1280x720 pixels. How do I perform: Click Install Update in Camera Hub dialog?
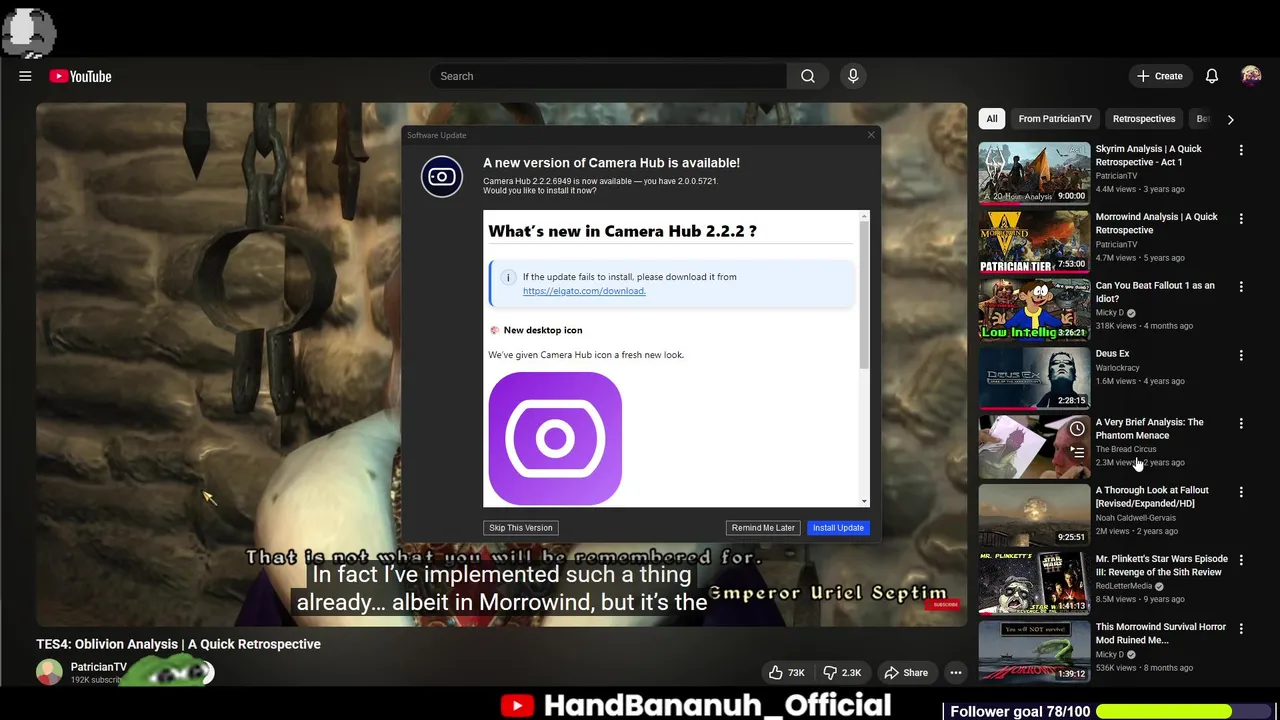(838, 528)
